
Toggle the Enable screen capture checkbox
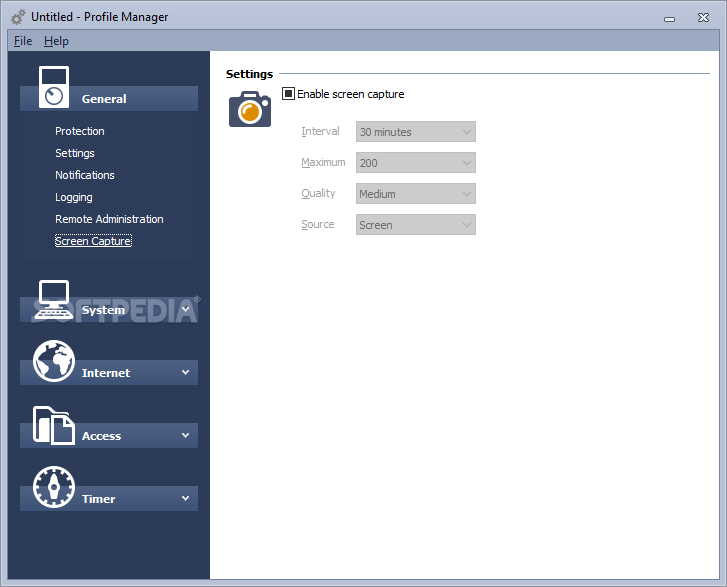(x=288, y=94)
